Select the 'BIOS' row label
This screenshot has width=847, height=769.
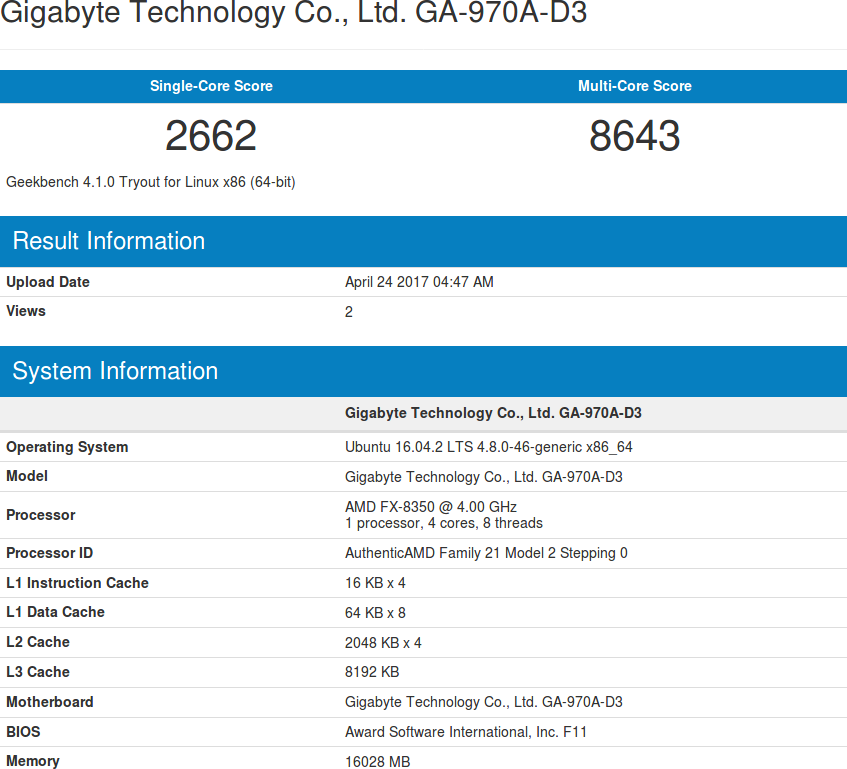[x=23, y=732]
